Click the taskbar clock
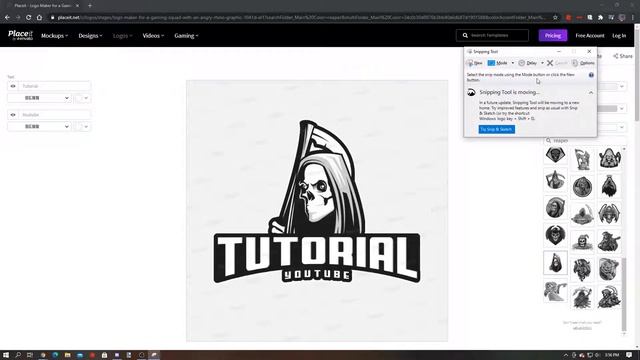The height and width of the screenshot is (360, 640). [x=611, y=355]
